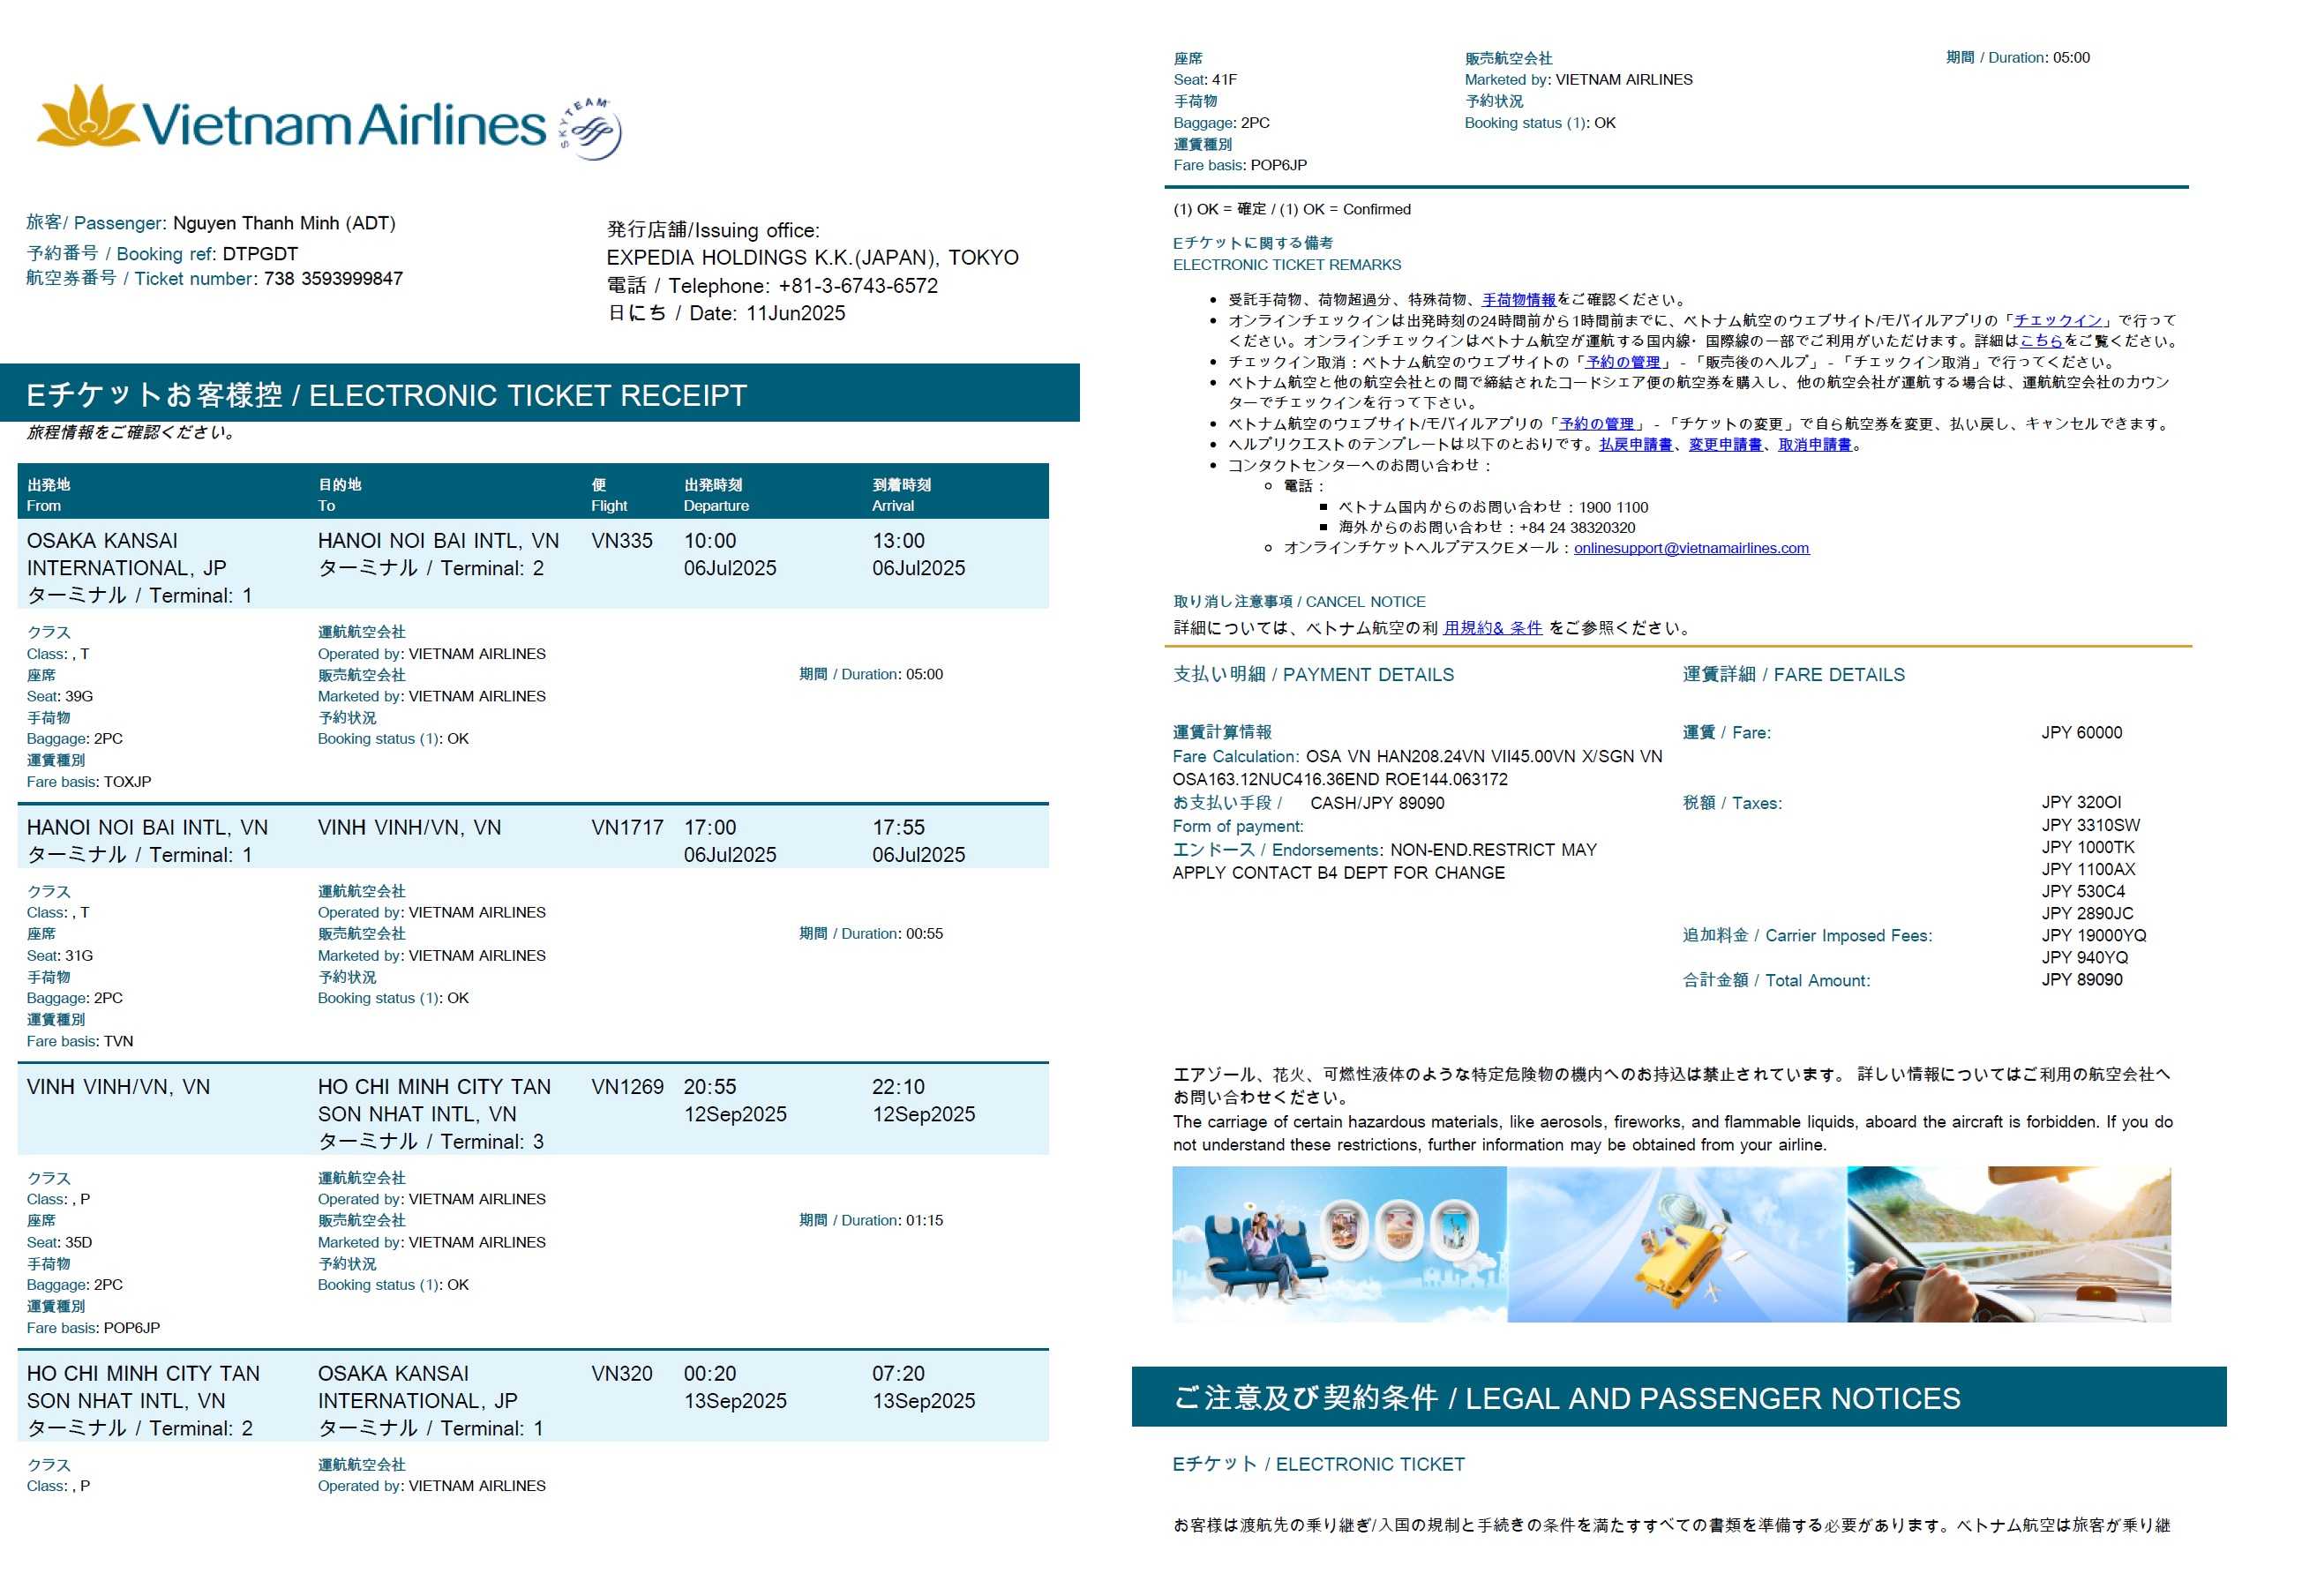This screenshot has height=1596, width=2302.
Task: Click the Payment Details section heading
Action: click(1313, 675)
